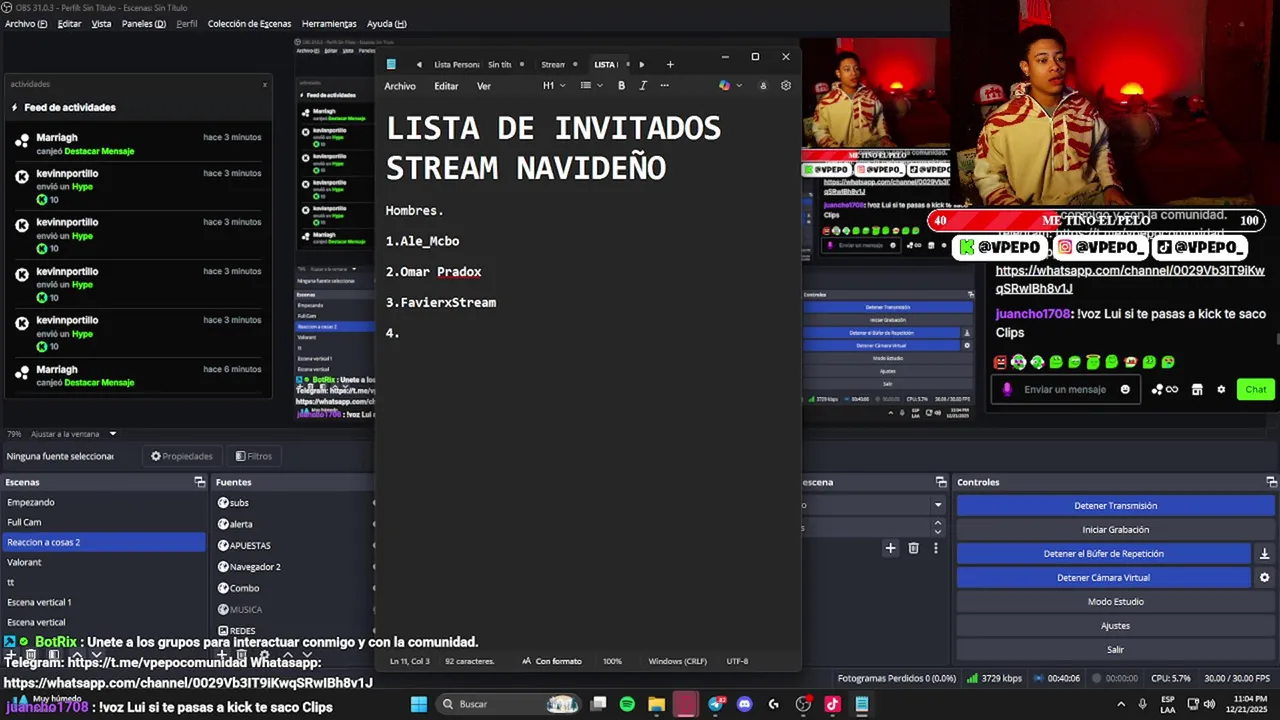This screenshot has width=1280, height=720.
Task: Open emoji picker in chat message box
Action: (1125, 390)
